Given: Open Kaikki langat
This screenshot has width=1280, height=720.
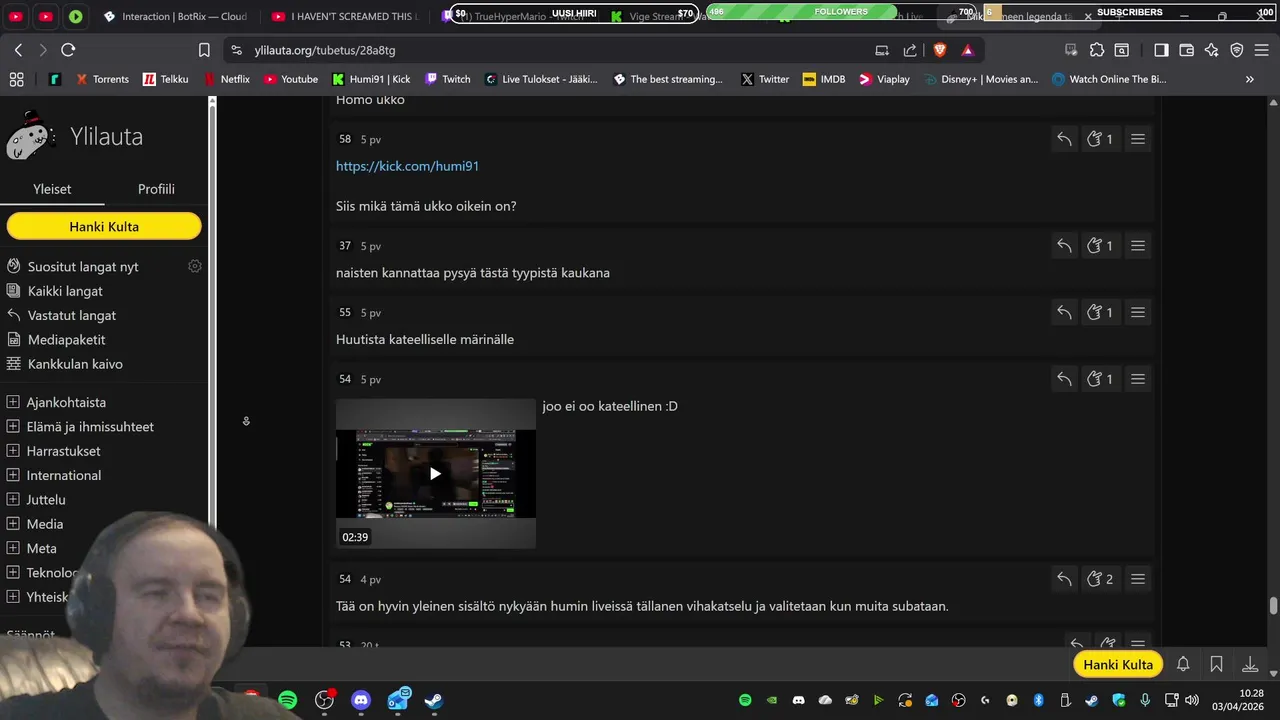Looking at the screenshot, I should (65, 291).
